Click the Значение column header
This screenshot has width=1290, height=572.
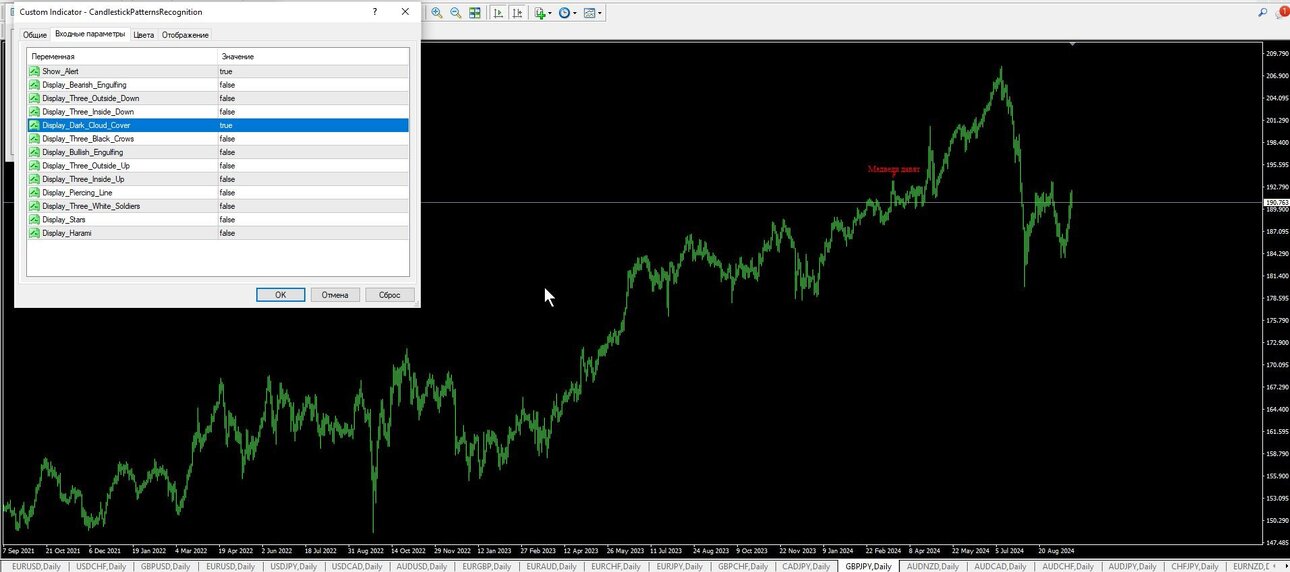tap(313, 56)
